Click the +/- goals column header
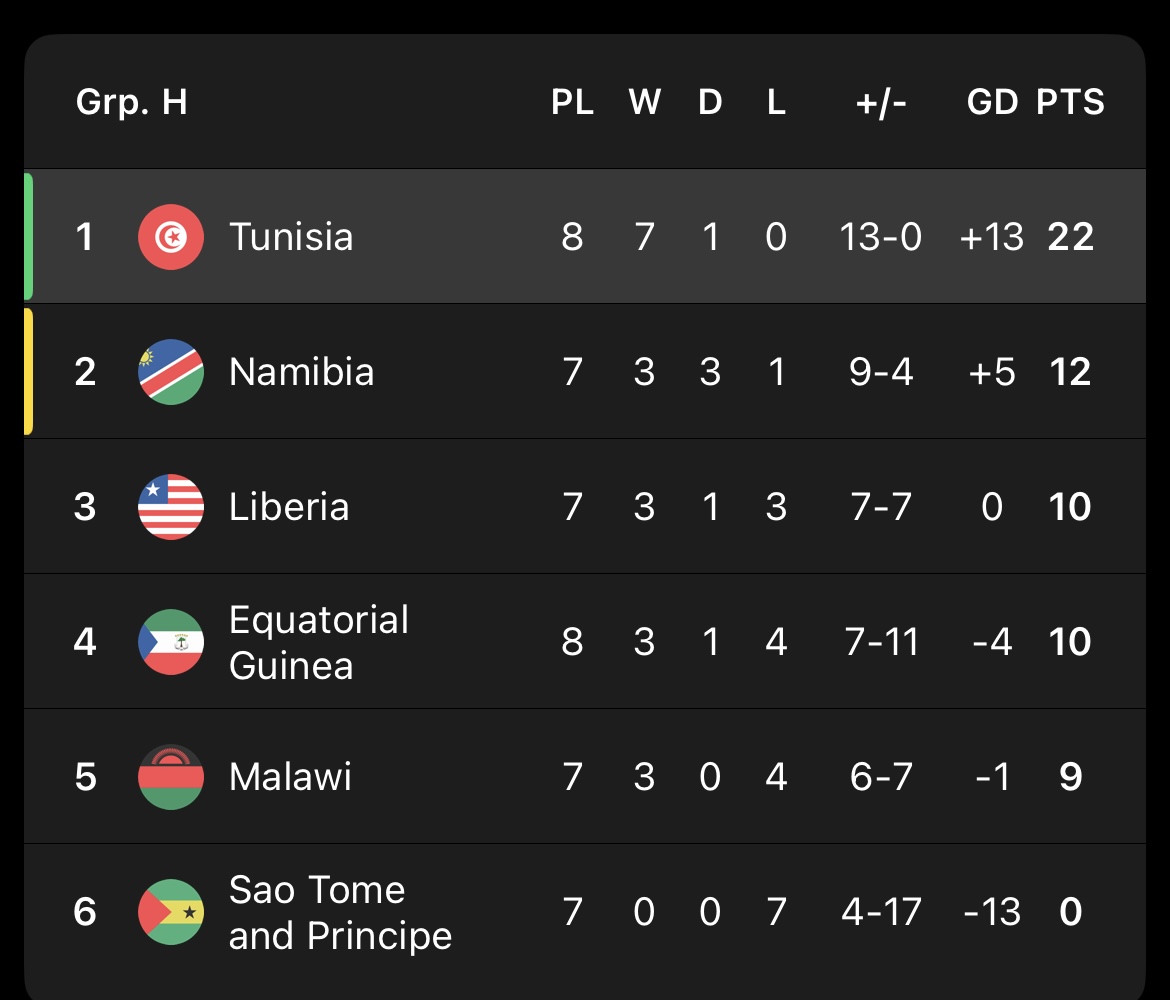1170x1000 pixels. click(880, 102)
